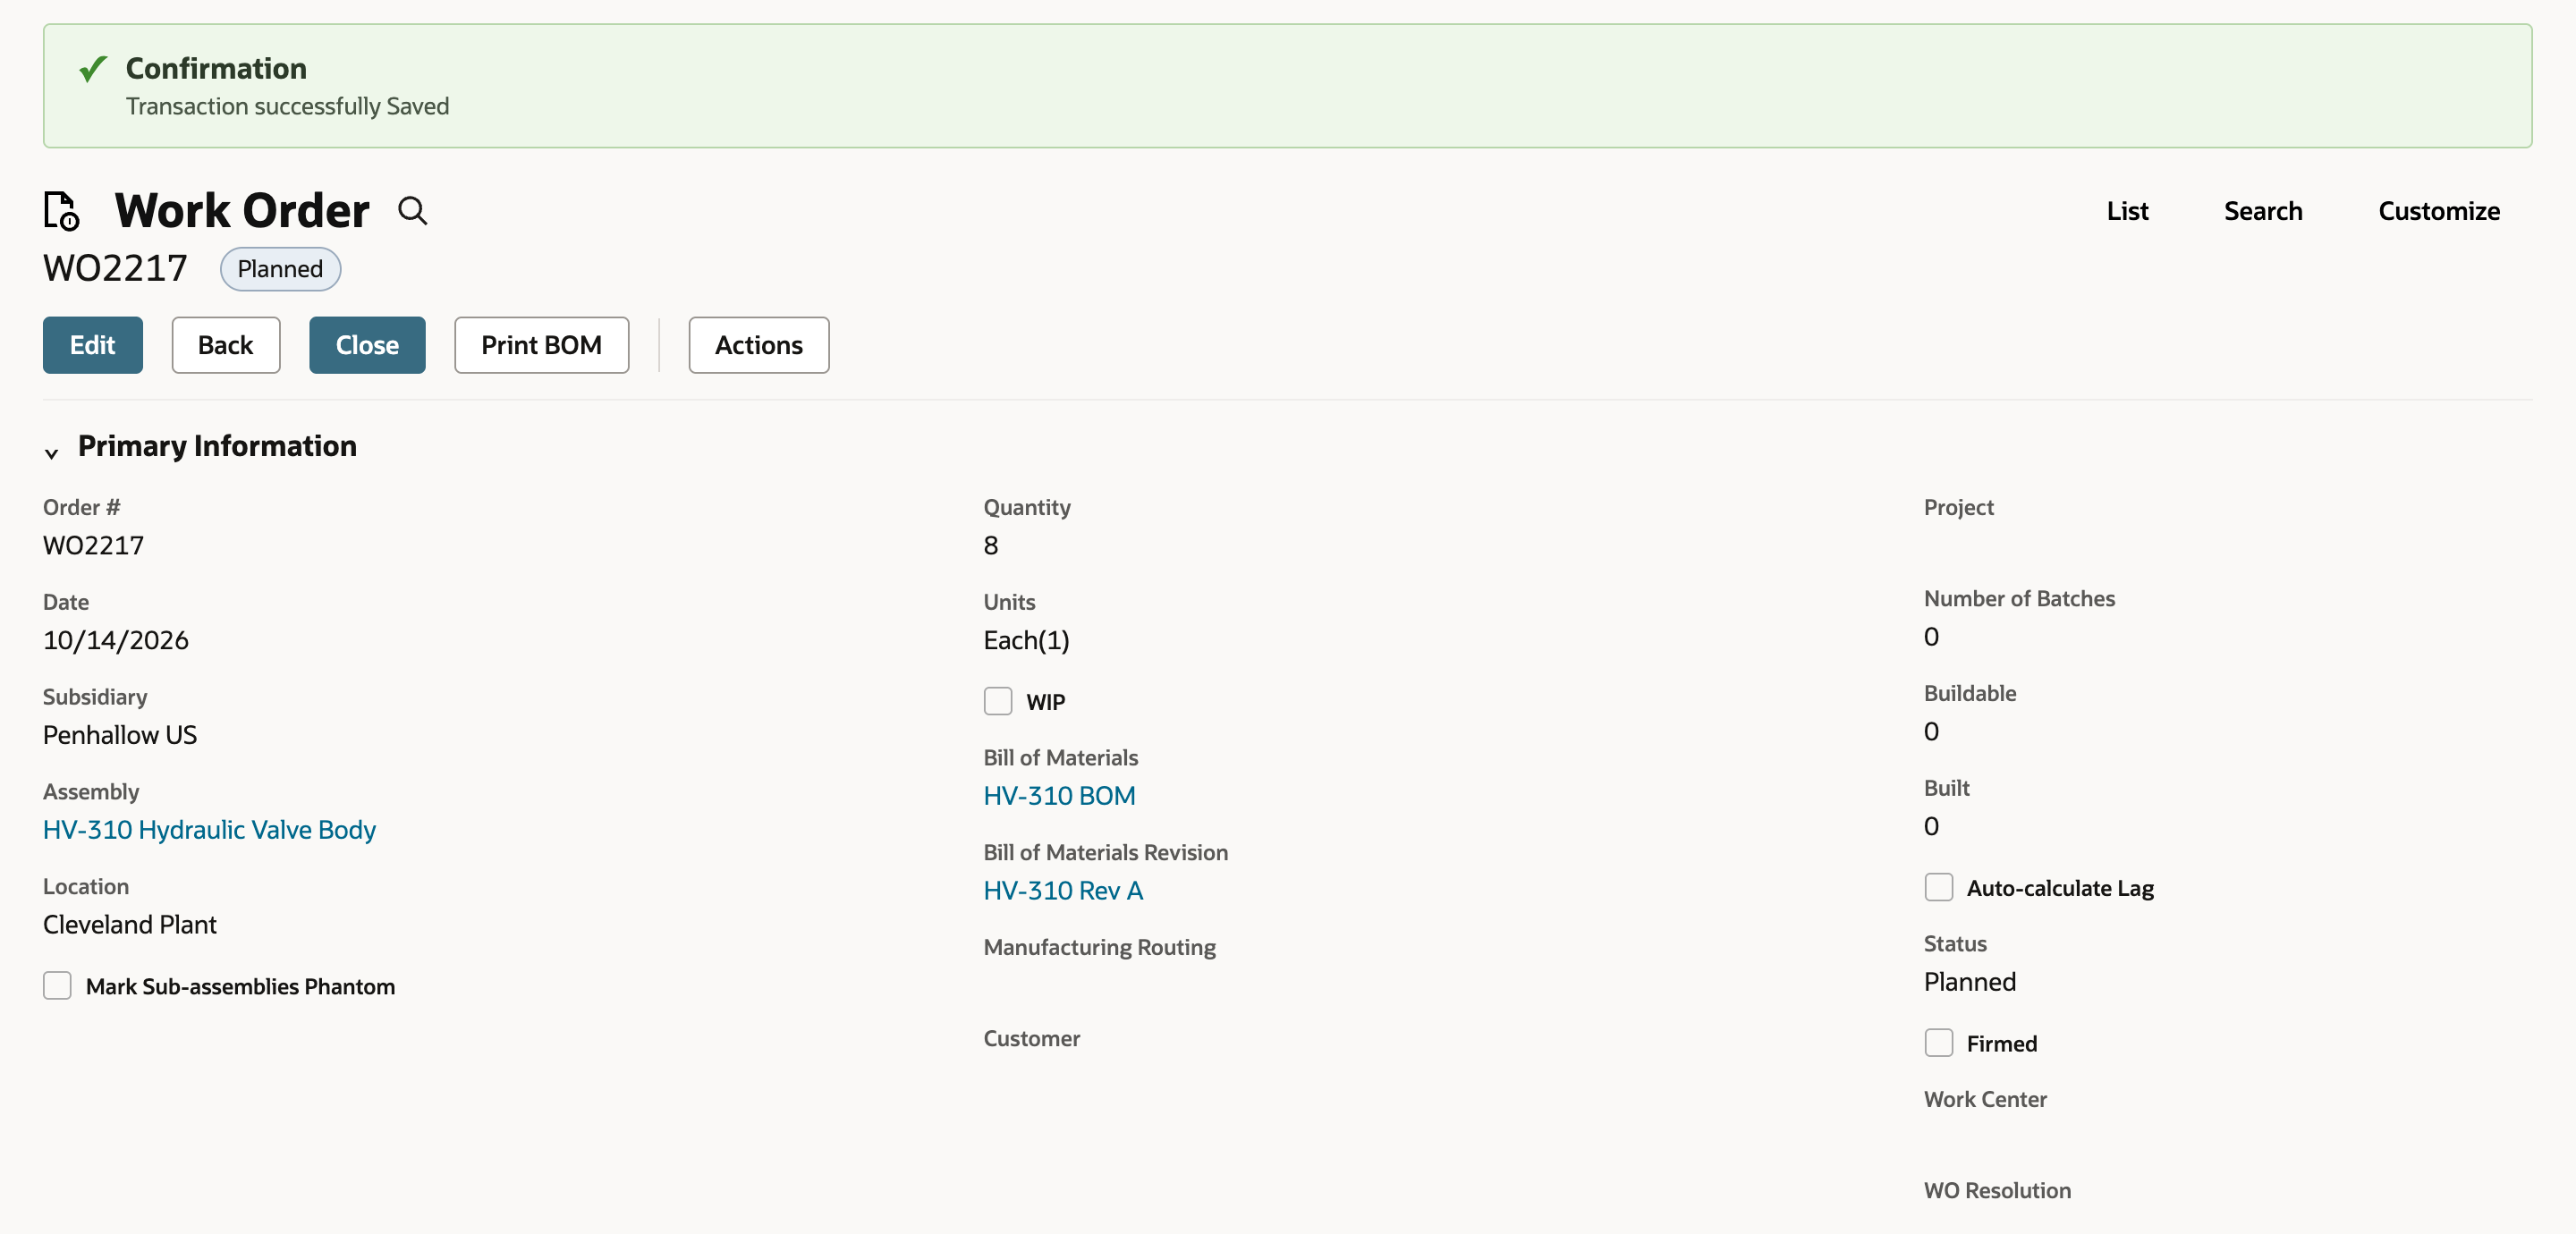Open the magnifier search icon beside Work Order
The height and width of the screenshot is (1234, 2576).
412,211
